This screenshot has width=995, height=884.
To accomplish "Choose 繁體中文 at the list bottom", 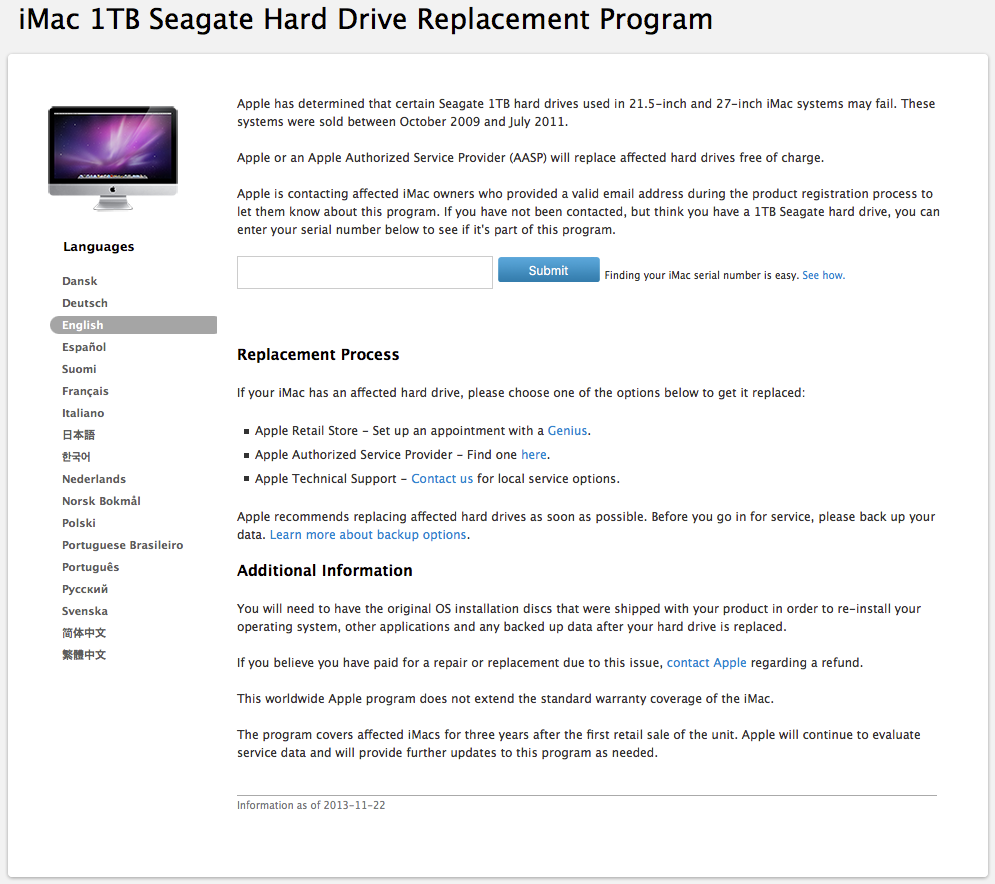I will 84,655.
